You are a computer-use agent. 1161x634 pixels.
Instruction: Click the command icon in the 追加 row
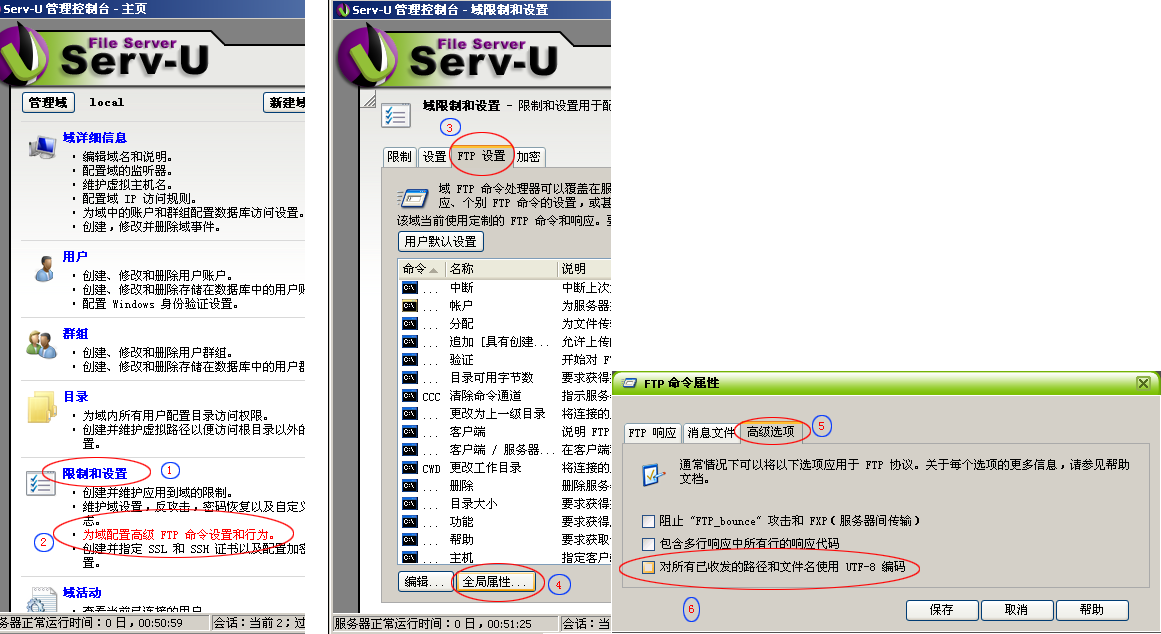coord(409,341)
